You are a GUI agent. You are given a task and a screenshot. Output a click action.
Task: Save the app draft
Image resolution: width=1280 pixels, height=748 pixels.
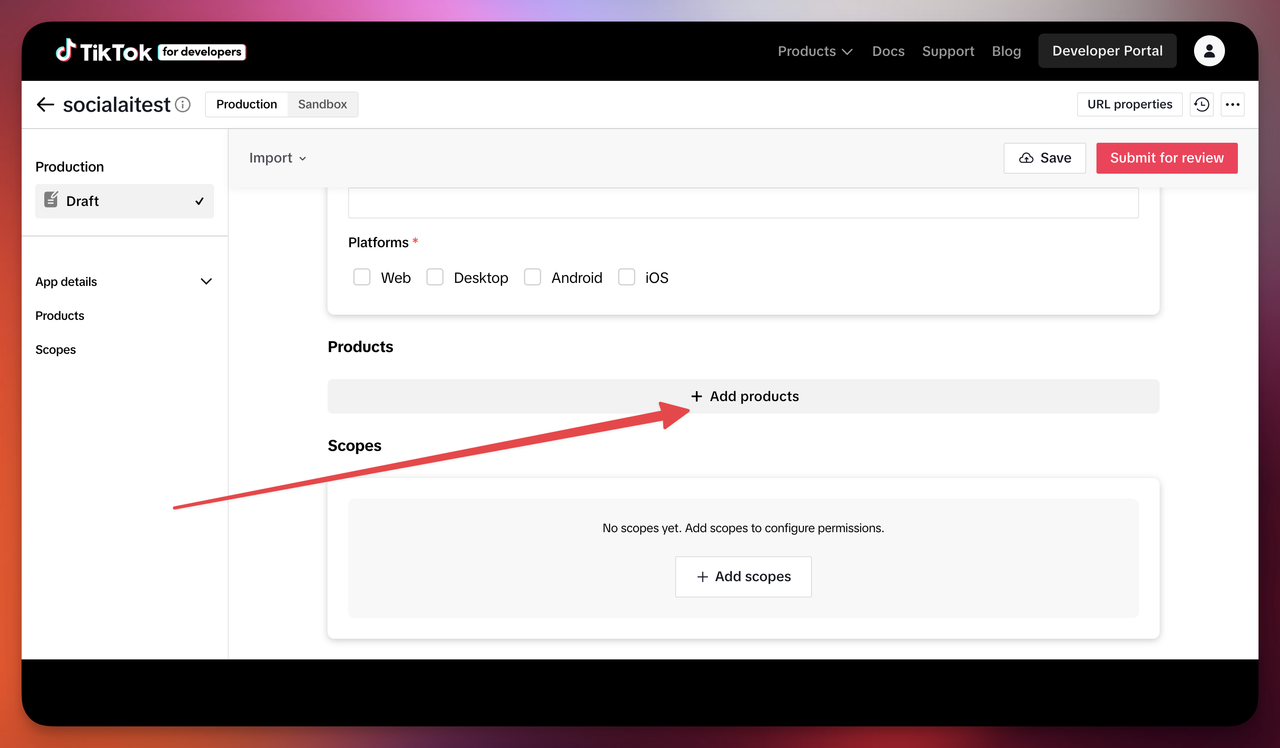click(1045, 158)
